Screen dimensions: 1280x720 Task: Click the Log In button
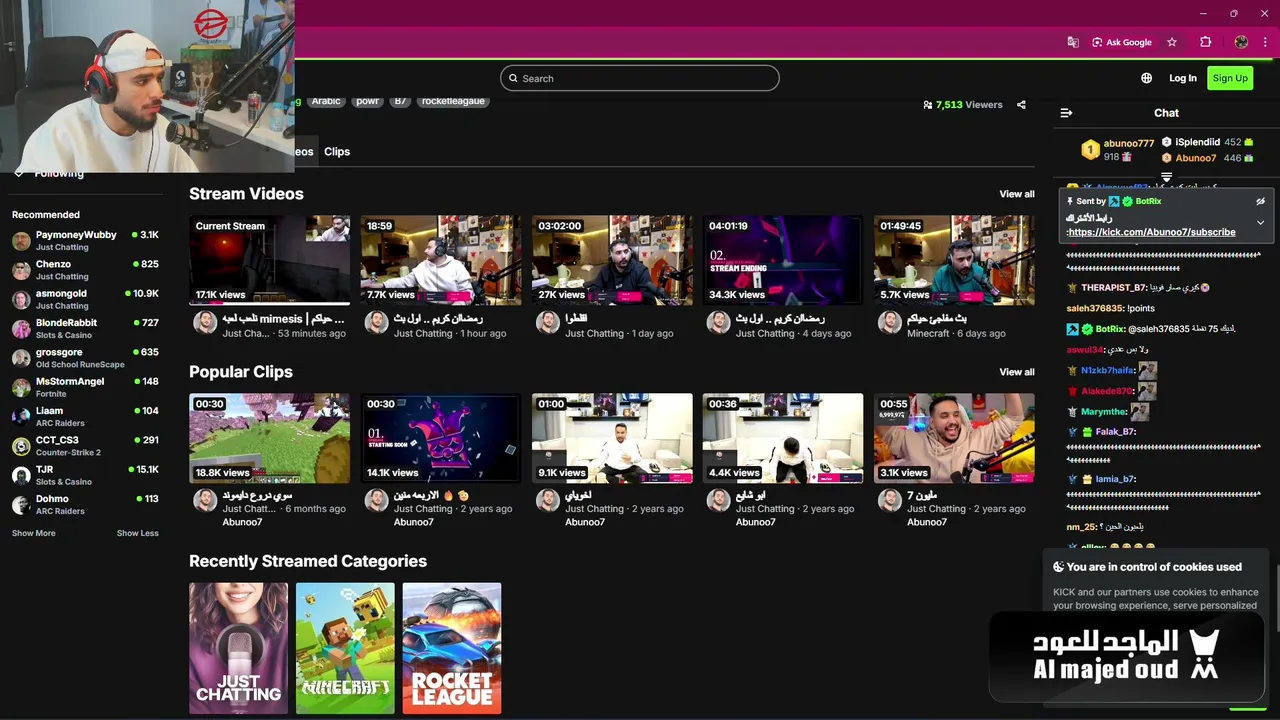point(1183,78)
